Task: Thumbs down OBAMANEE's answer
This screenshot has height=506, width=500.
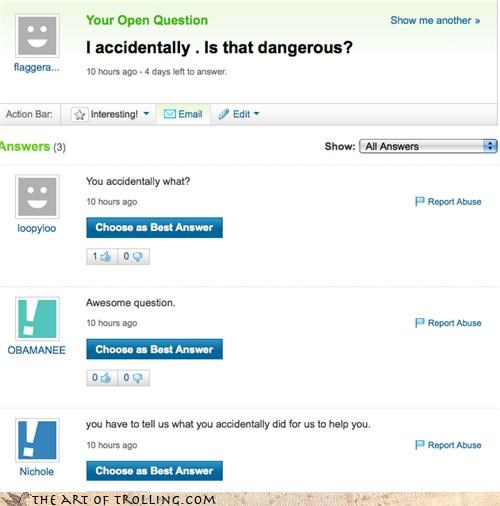Action: click(x=133, y=378)
